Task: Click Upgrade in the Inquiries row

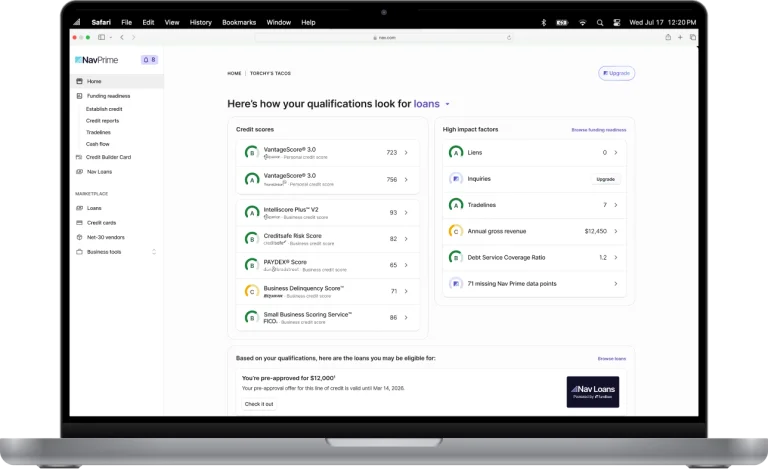Action: (605, 179)
